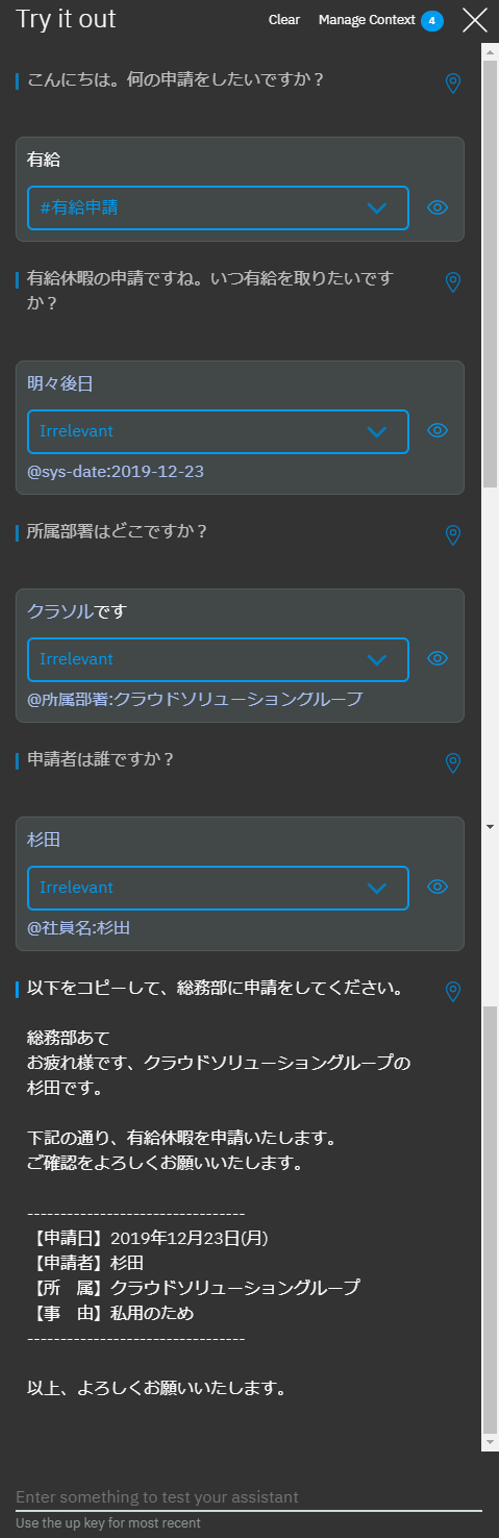
Task: Click location pin next to 所属部署はどこですか
Action: (452, 535)
